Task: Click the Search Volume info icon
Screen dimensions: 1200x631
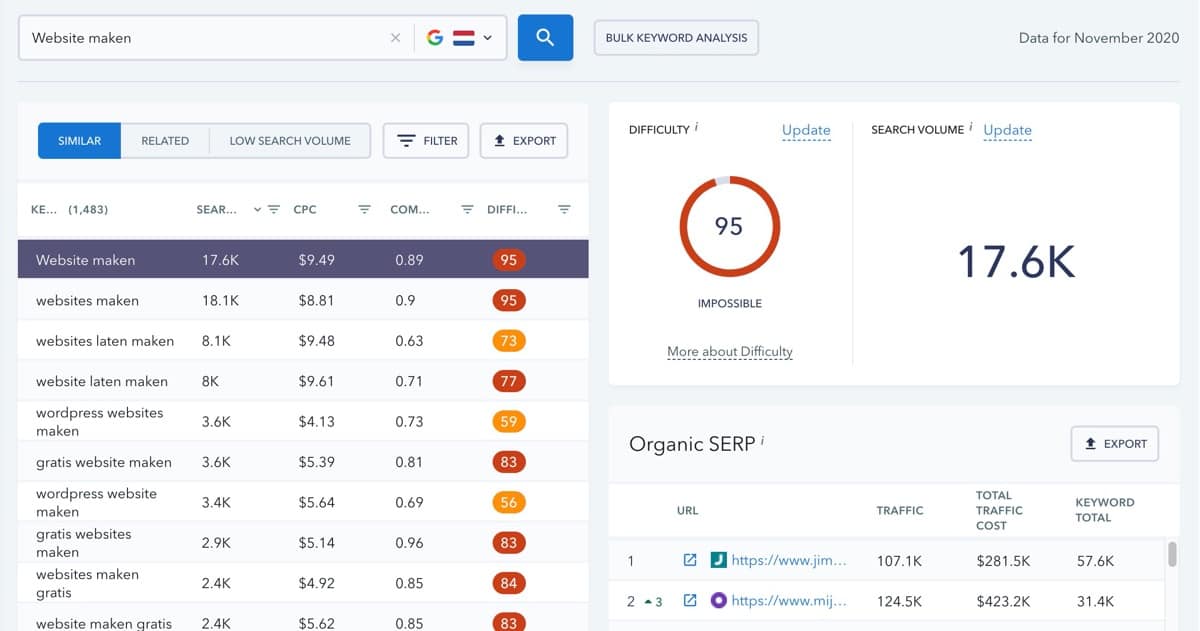Action: pos(972,127)
